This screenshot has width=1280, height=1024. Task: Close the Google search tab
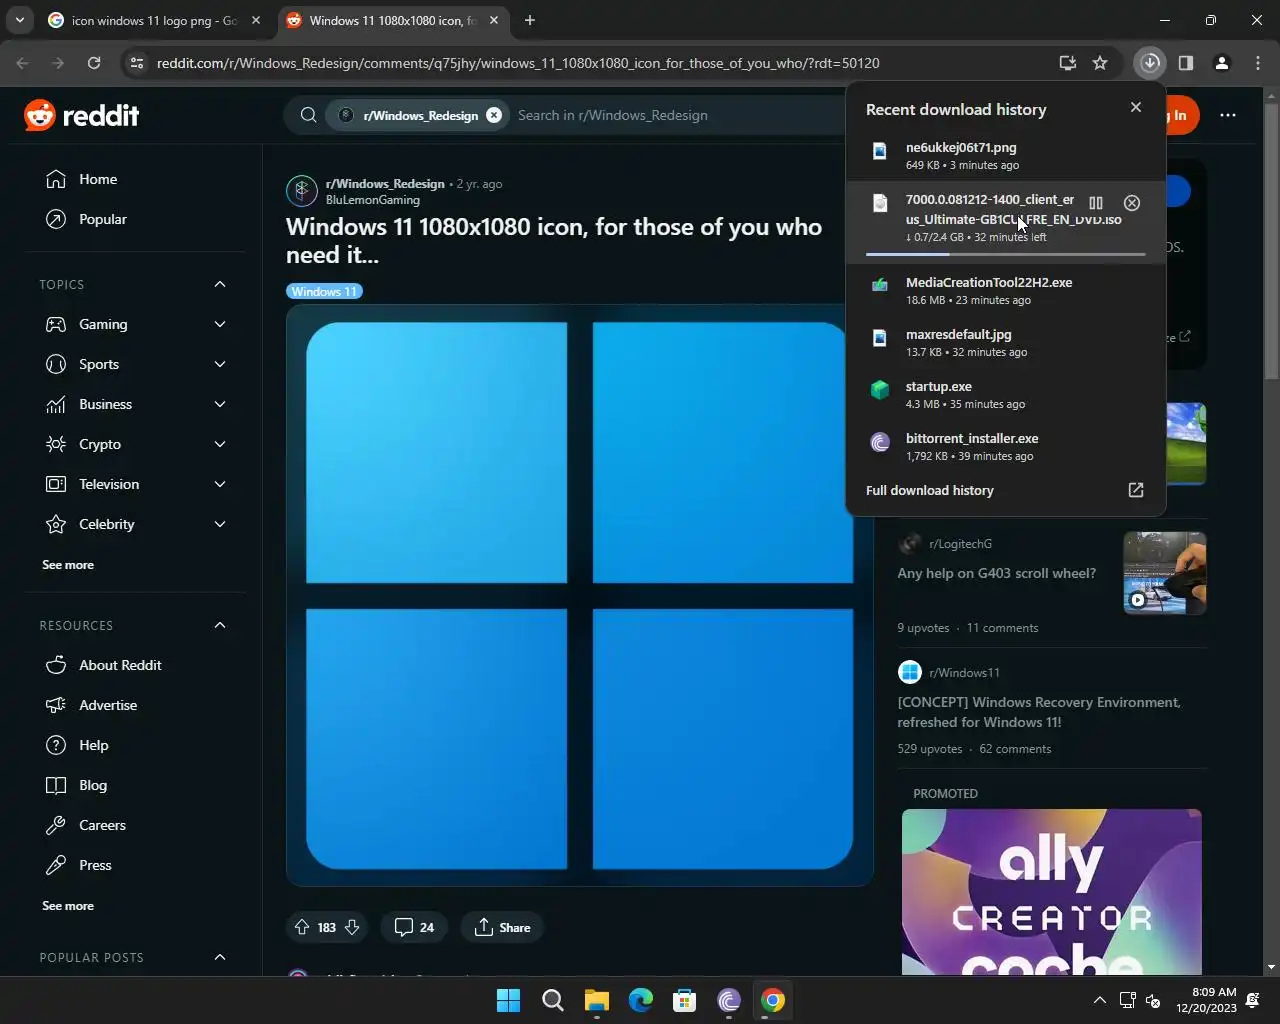256,20
